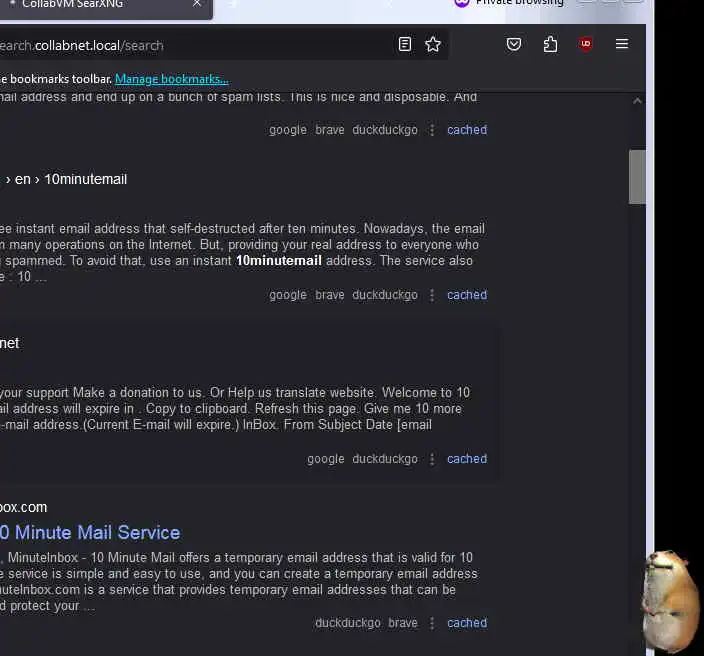Close the CollabVM SearXNG tab
Image resolution: width=704 pixels, height=656 pixels.
[197, 4]
